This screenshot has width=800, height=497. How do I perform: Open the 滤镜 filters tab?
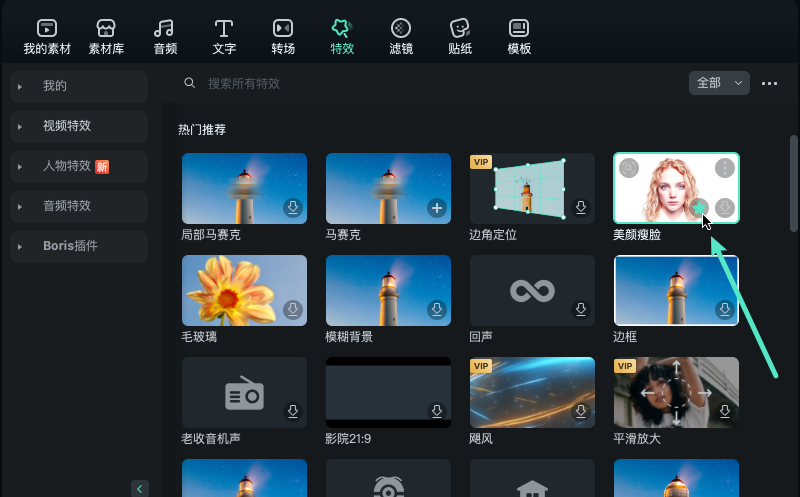tap(401, 37)
